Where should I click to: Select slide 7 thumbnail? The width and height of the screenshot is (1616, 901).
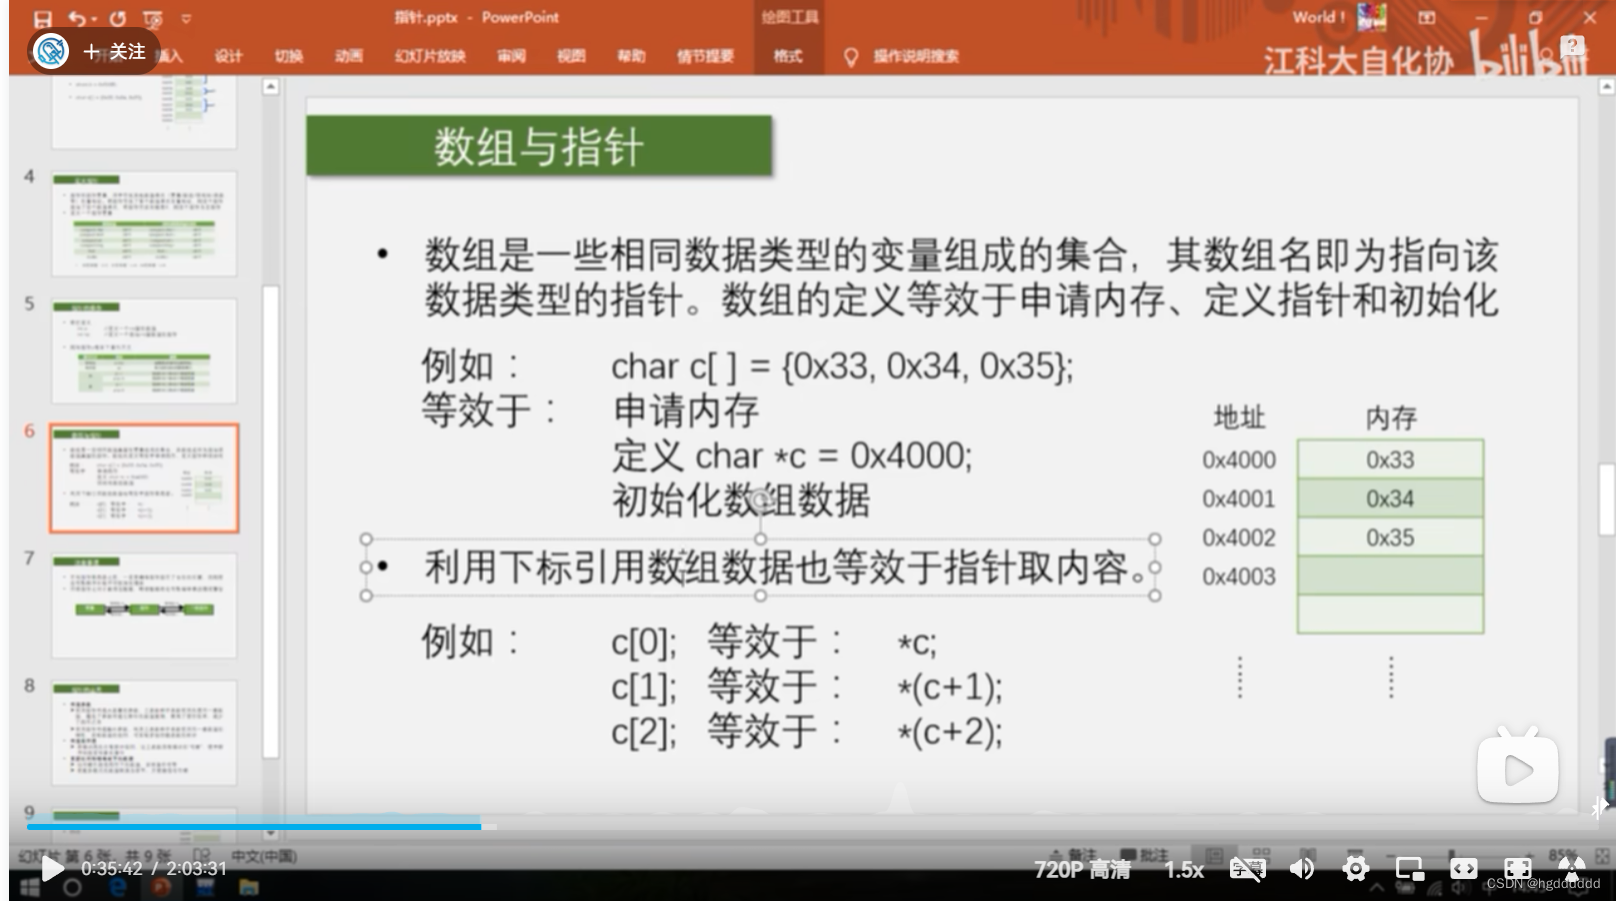tap(144, 604)
